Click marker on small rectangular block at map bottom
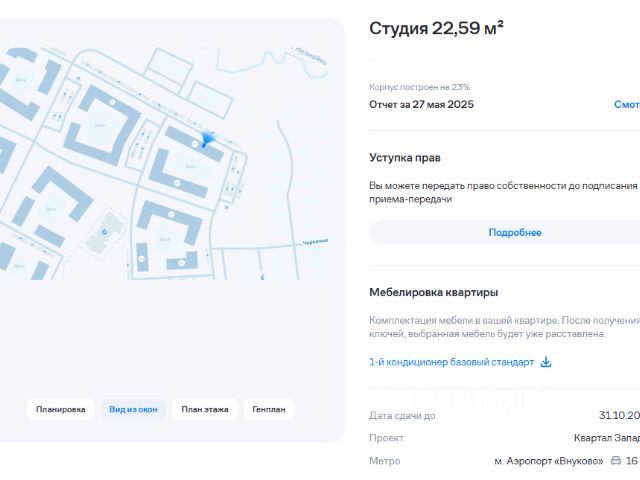The width and height of the screenshot is (640, 480). pyautogui.click(x=142, y=259)
